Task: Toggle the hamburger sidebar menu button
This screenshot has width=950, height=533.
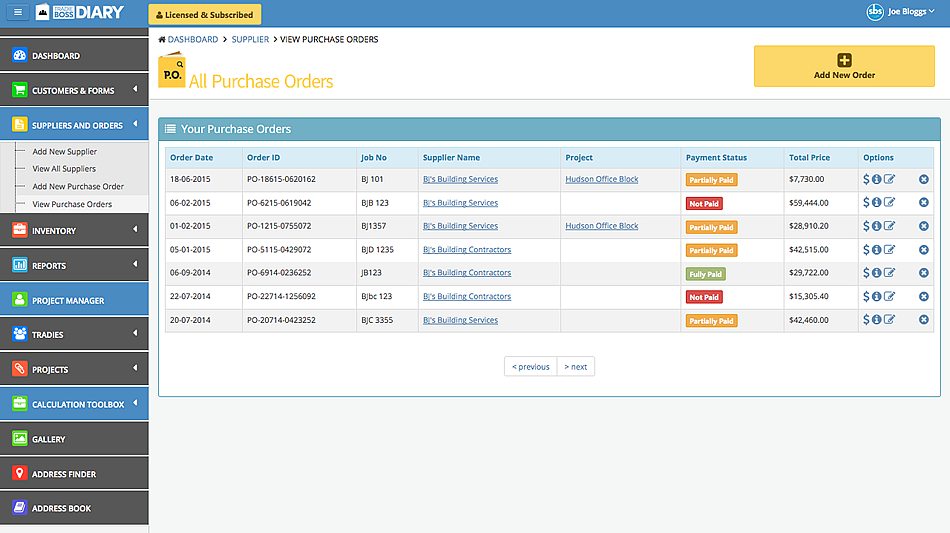Action: [18, 12]
